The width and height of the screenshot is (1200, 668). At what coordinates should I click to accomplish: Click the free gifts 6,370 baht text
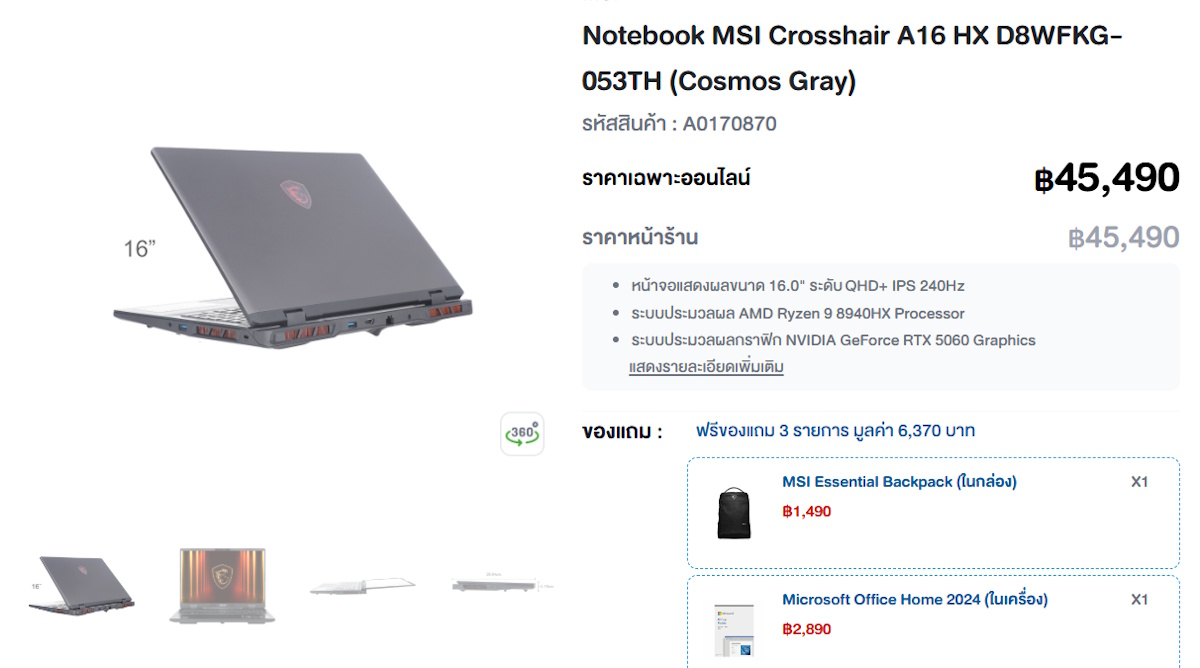[x=835, y=431]
